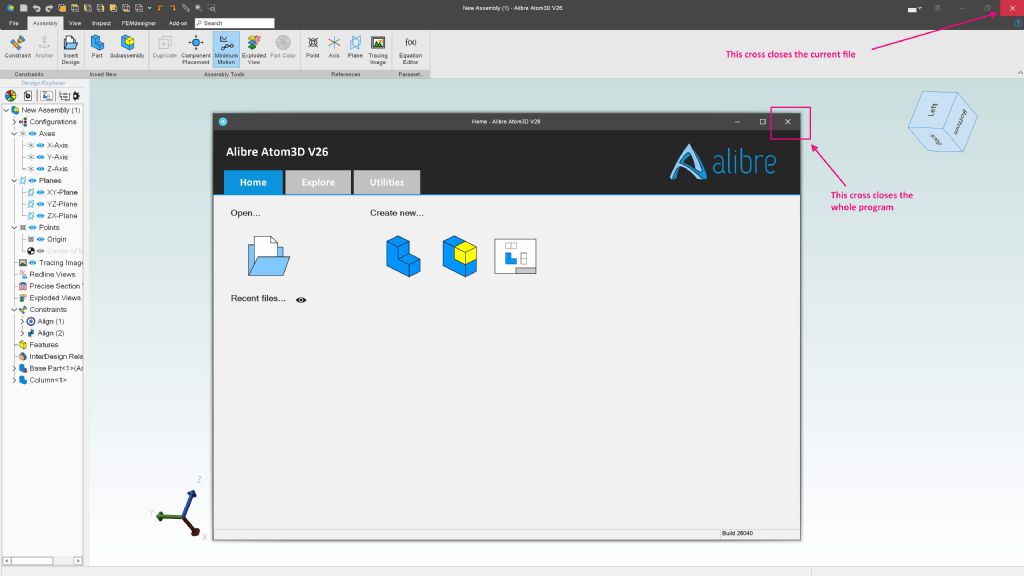
Task: Click the Undo arrow in quick access bar
Action: coord(37,8)
